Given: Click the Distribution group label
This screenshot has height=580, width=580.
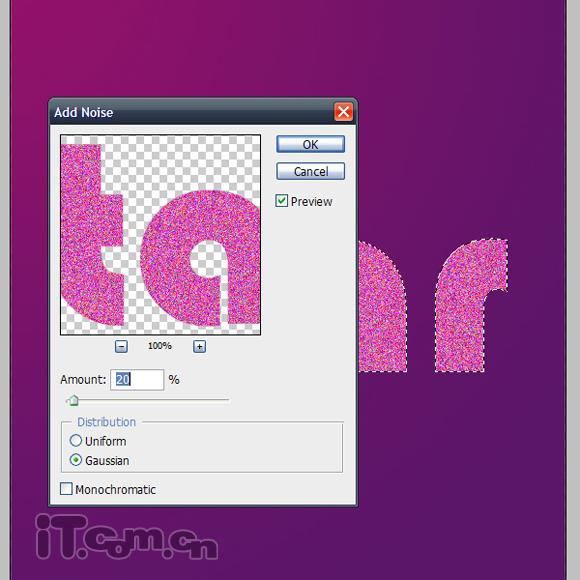Looking at the screenshot, I should [x=106, y=422].
